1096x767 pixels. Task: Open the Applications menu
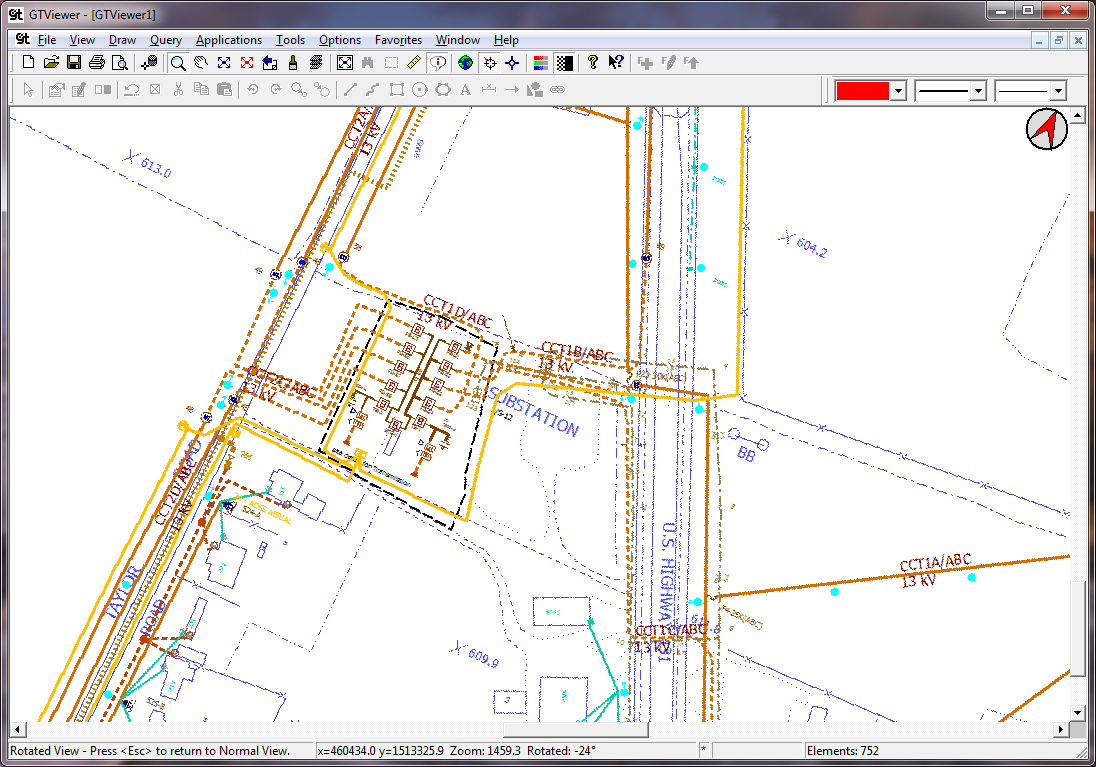(x=229, y=40)
